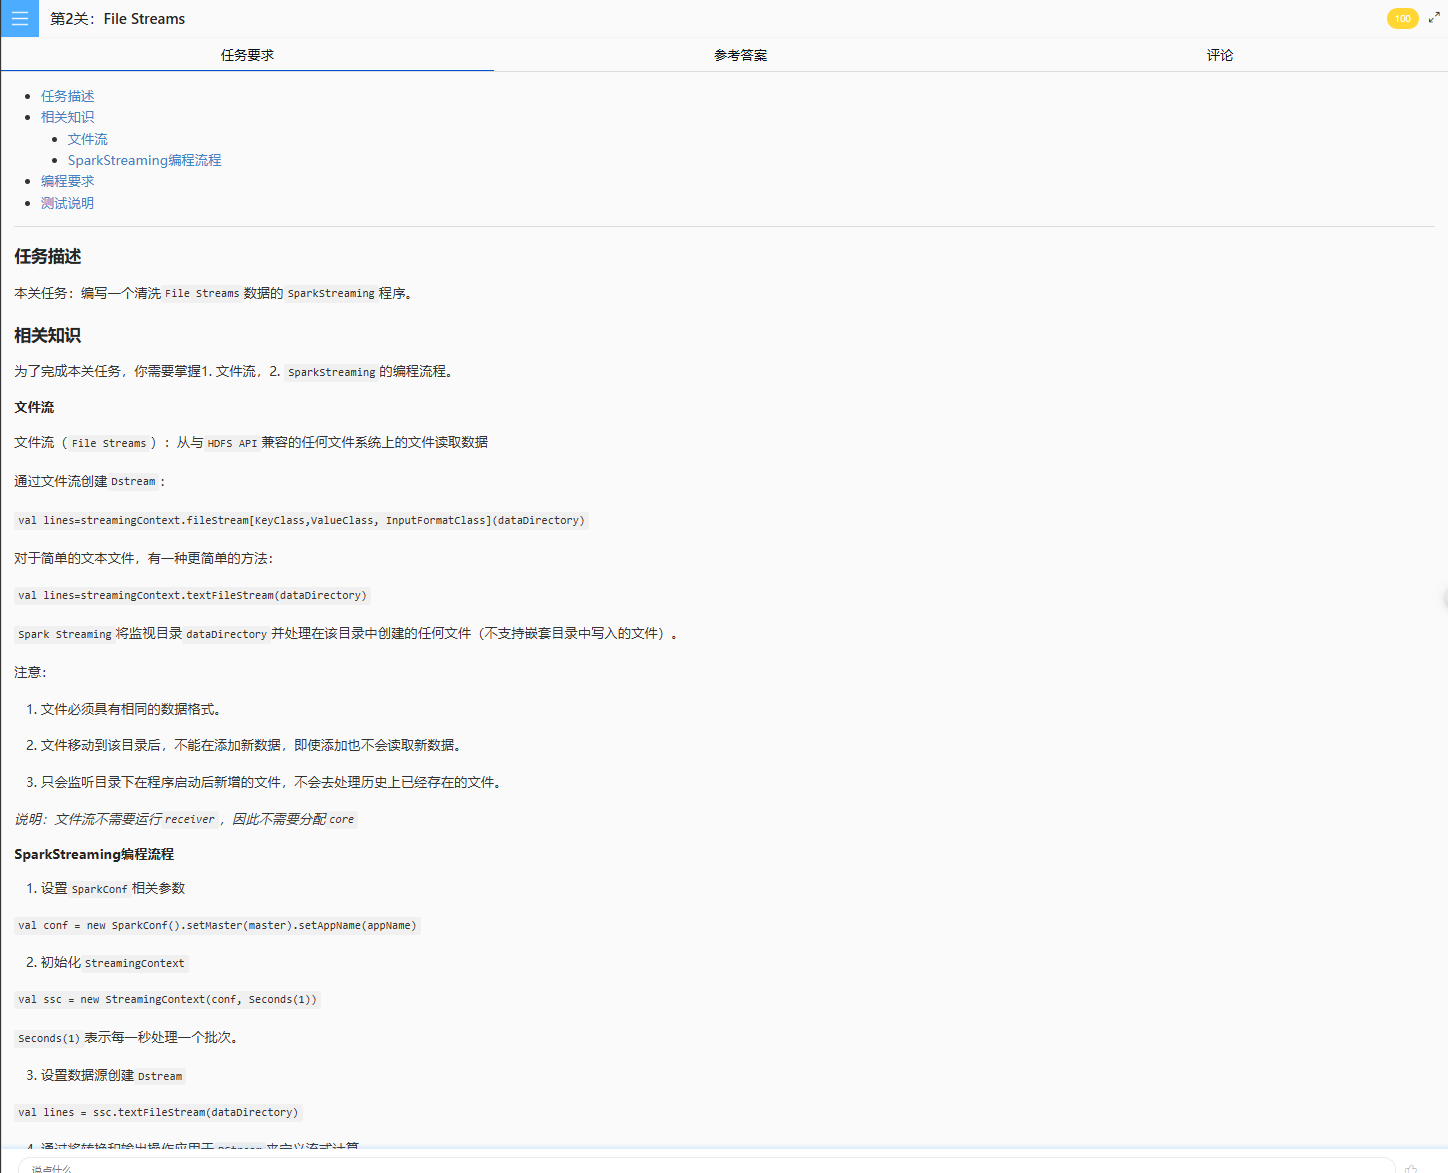
Task: Expand the panel to fullscreen
Action: (x=1434, y=18)
